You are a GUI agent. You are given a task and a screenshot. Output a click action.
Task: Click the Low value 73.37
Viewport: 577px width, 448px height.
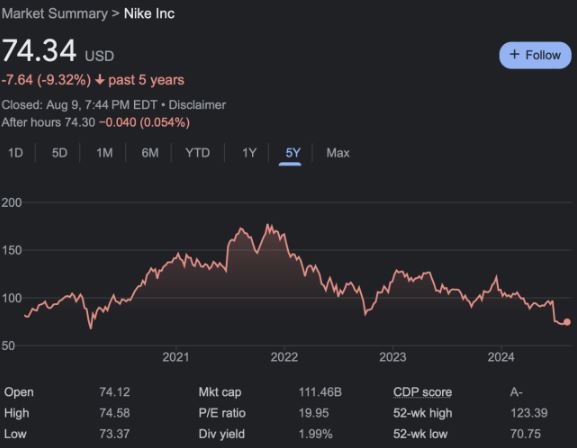(114, 434)
